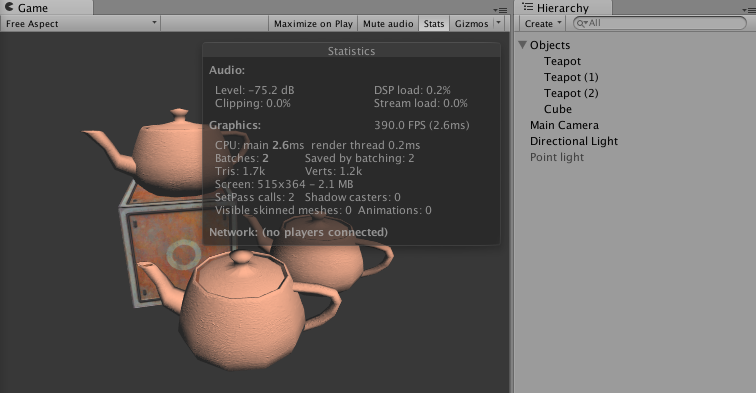Viewport: 756px width, 393px height.
Task: Select the Teapot object
Action: pos(562,61)
